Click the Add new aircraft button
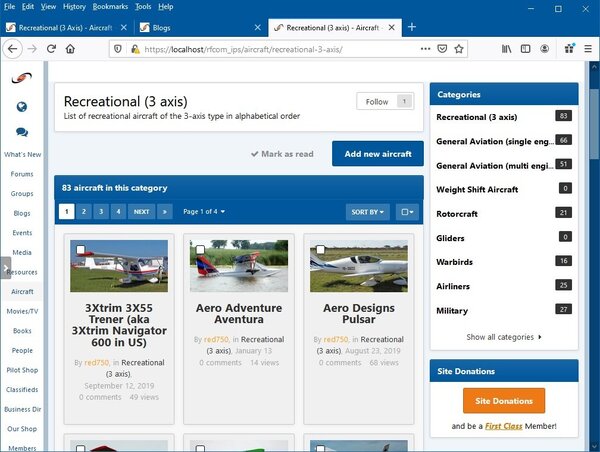Viewport: 600px width, 452px height. pos(377,154)
